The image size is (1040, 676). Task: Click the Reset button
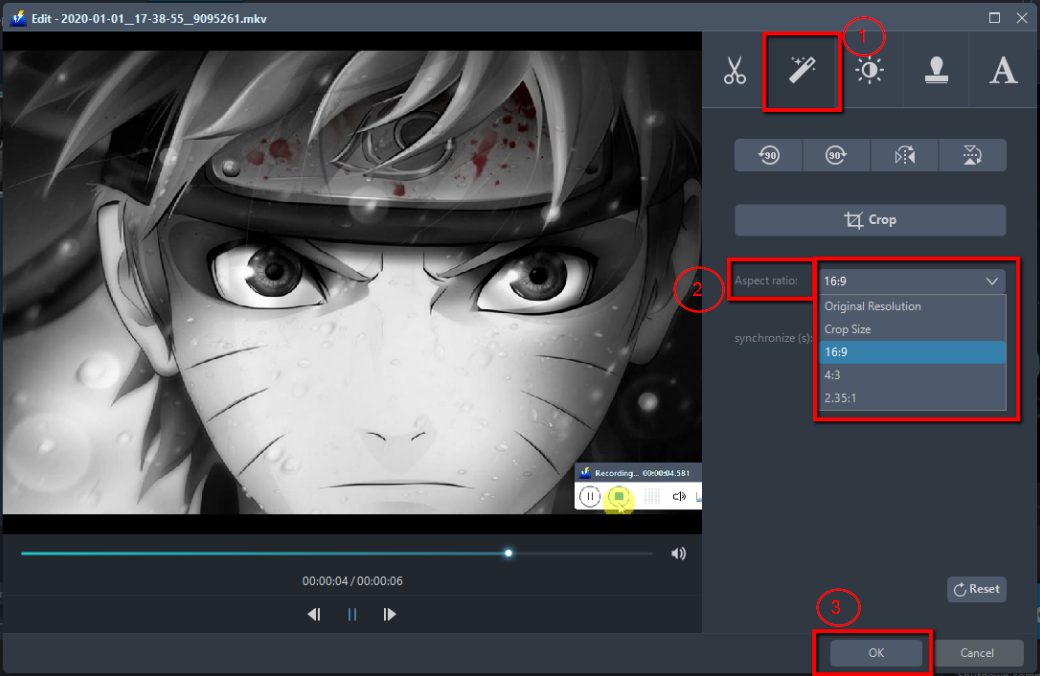(976, 589)
